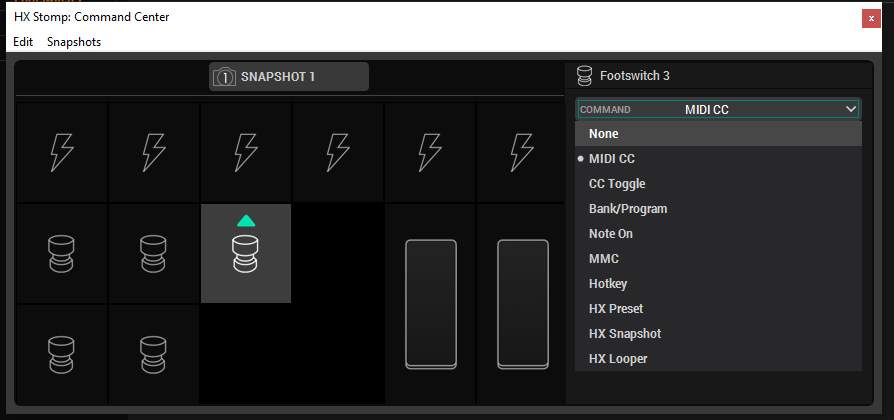Select the sixth Instant command lightning bolt
This screenshot has width=894, height=420.
click(x=522, y=152)
